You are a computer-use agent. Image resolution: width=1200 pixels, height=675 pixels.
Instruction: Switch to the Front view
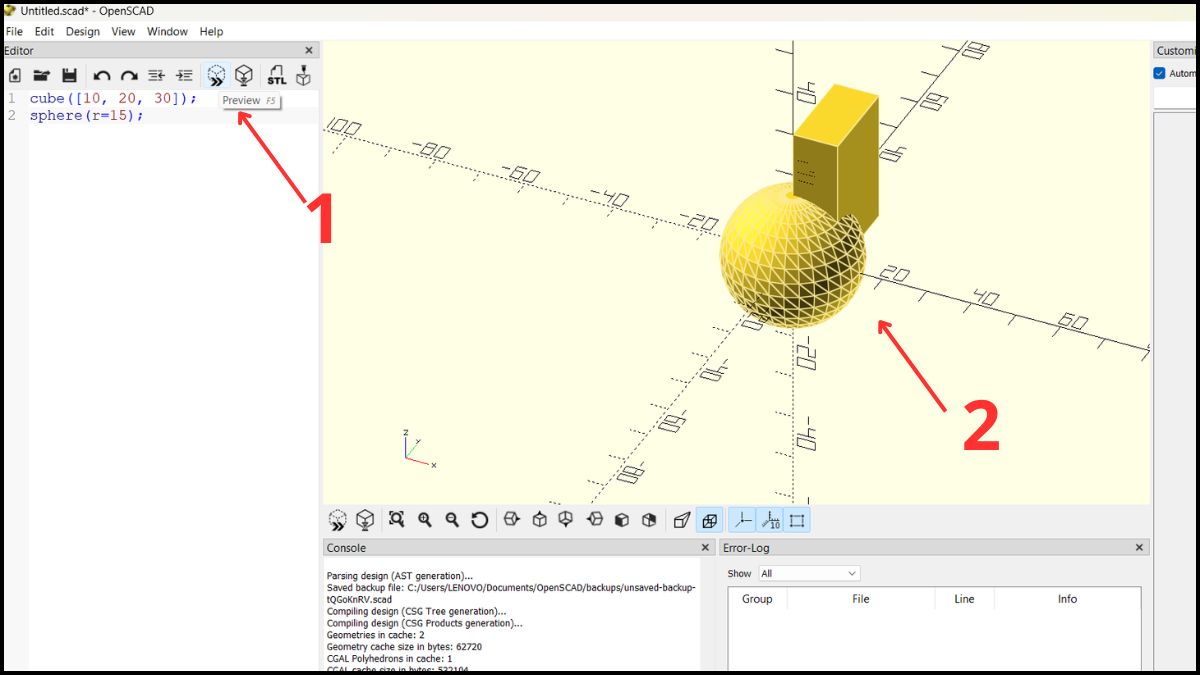[x=622, y=519]
